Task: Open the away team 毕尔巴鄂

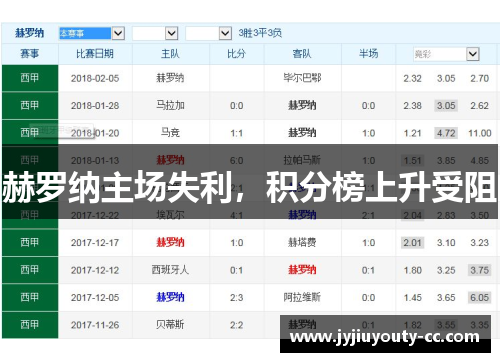Action: point(302,78)
